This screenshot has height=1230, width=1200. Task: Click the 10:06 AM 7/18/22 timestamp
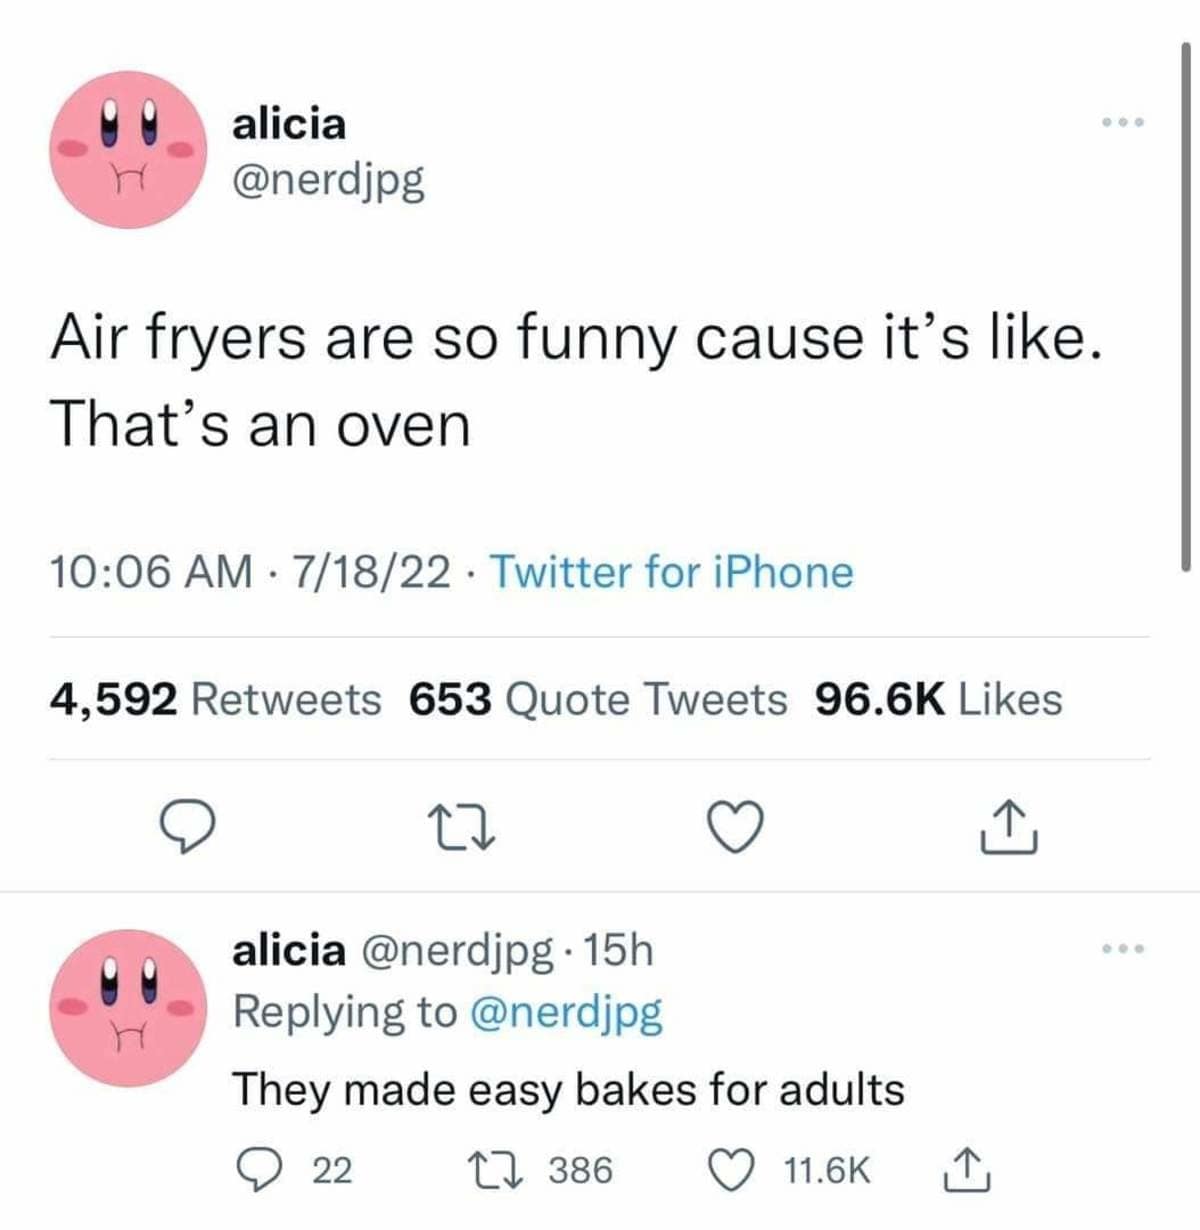click(250, 572)
